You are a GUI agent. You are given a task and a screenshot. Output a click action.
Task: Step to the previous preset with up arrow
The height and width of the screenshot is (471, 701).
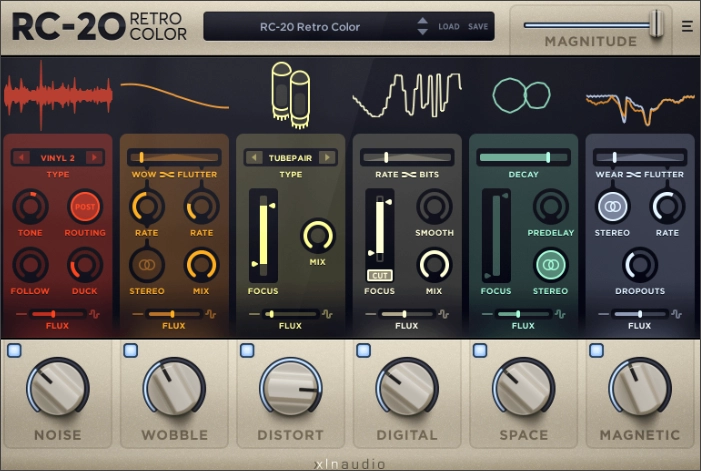422,21
